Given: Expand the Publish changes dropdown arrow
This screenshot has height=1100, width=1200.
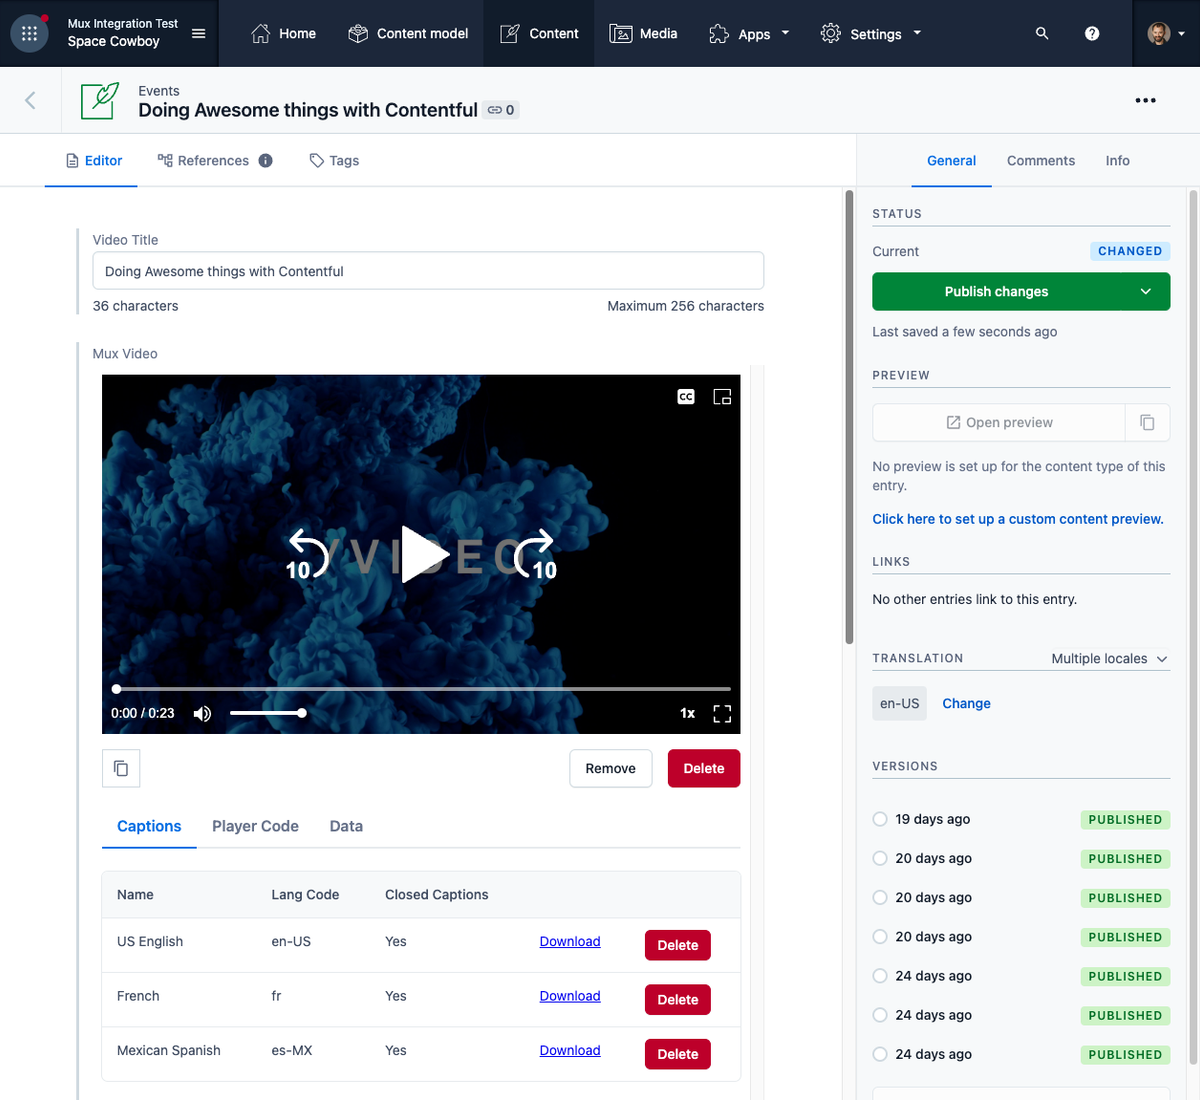Looking at the screenshot, I should click(1146, 292).
